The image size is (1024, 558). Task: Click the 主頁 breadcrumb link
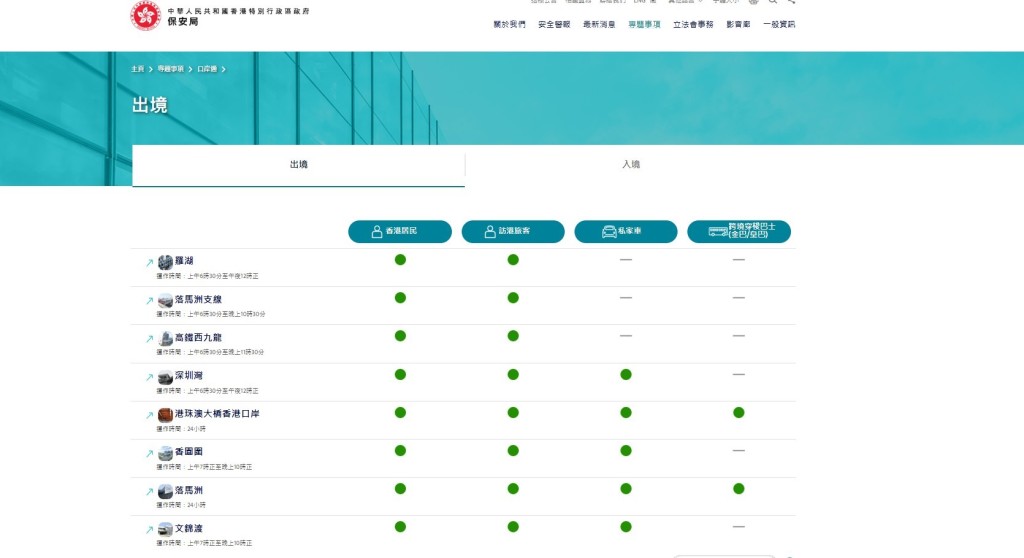click(137, 69)
